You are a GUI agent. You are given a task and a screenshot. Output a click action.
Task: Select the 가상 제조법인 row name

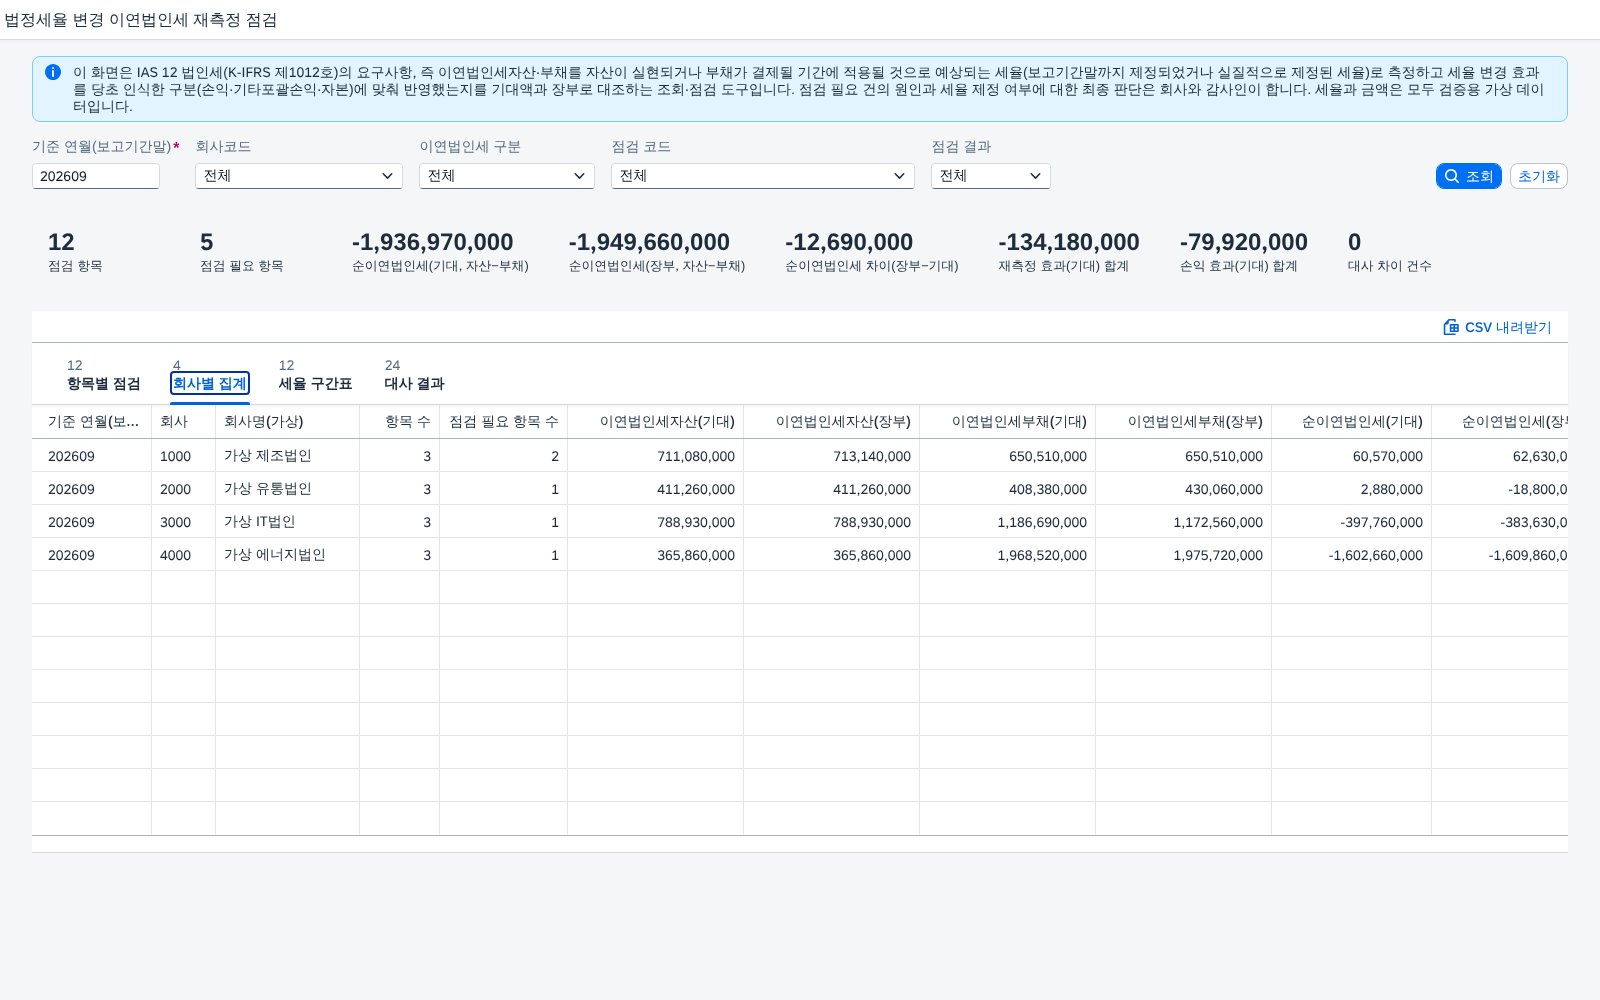(268, 456)
